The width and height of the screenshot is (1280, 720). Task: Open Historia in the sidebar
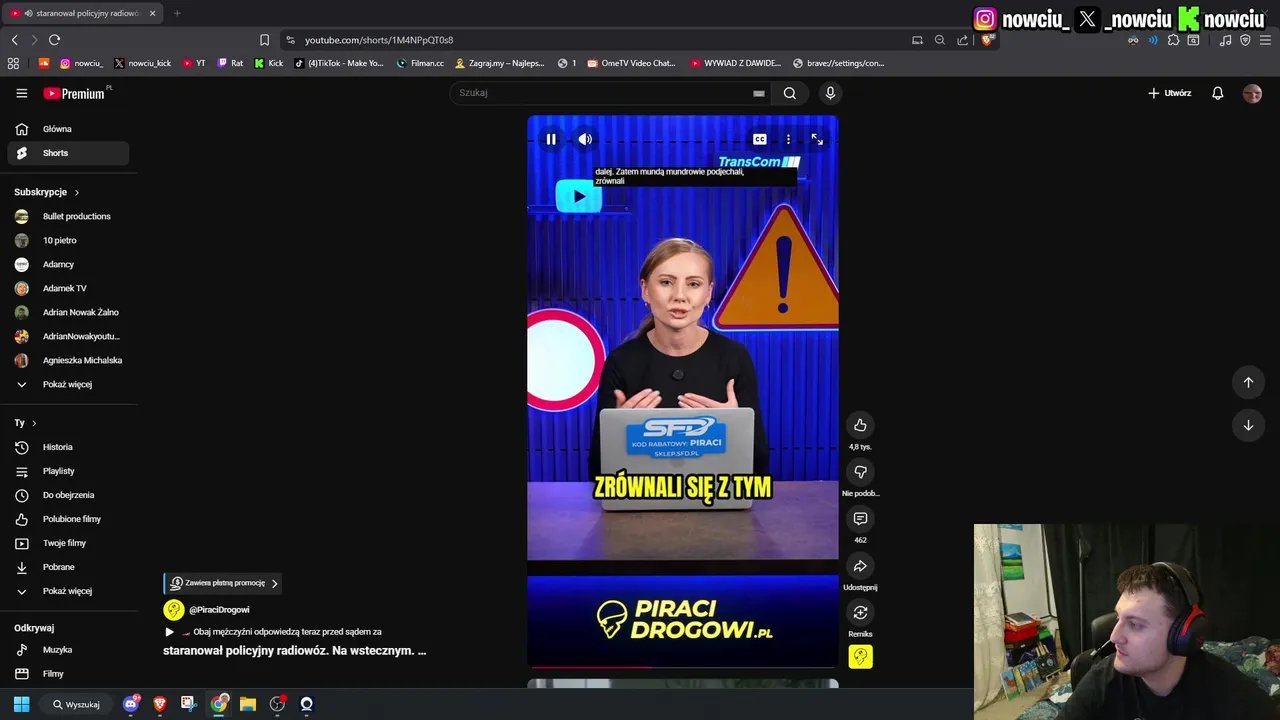68,447
